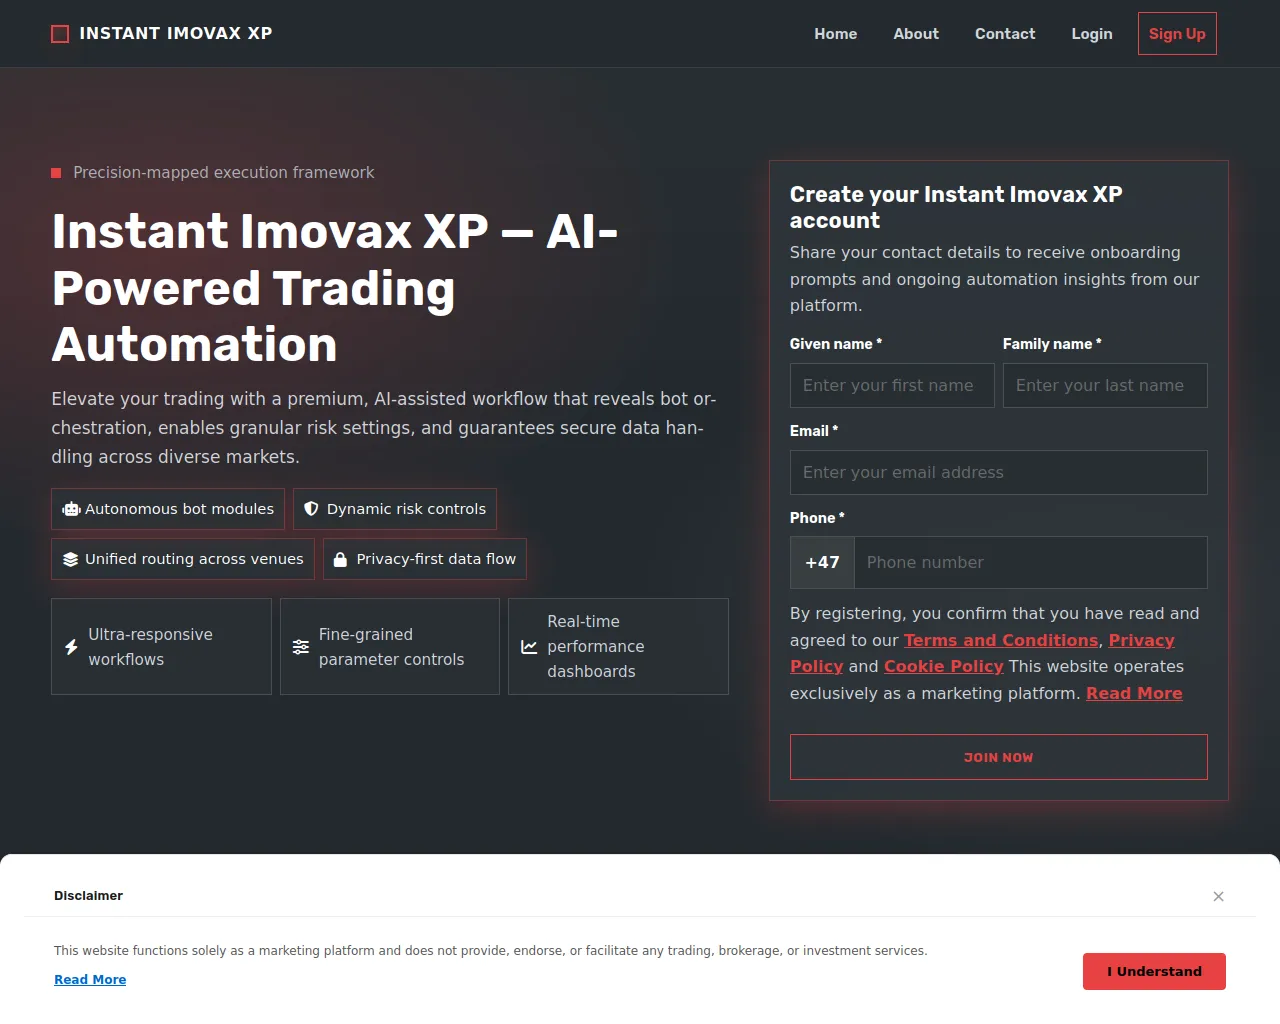Submit the form with JOIN NOW
Screen dimensions: 1280x1024
[x=998, y=757]
